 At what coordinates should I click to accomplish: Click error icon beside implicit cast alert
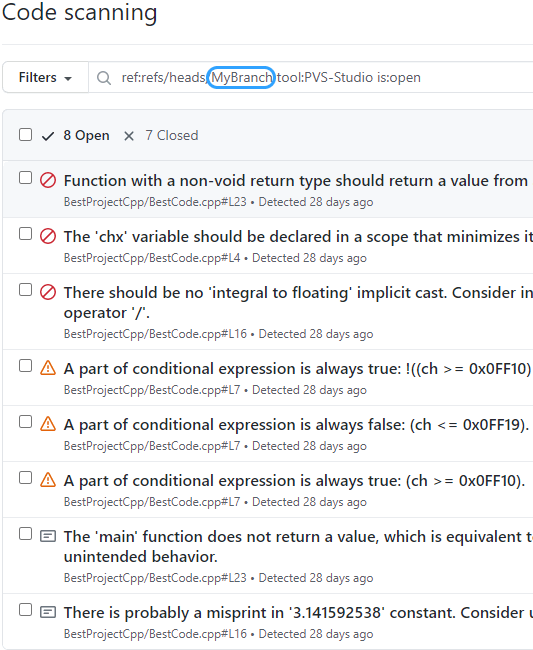(x=48, y=292)
